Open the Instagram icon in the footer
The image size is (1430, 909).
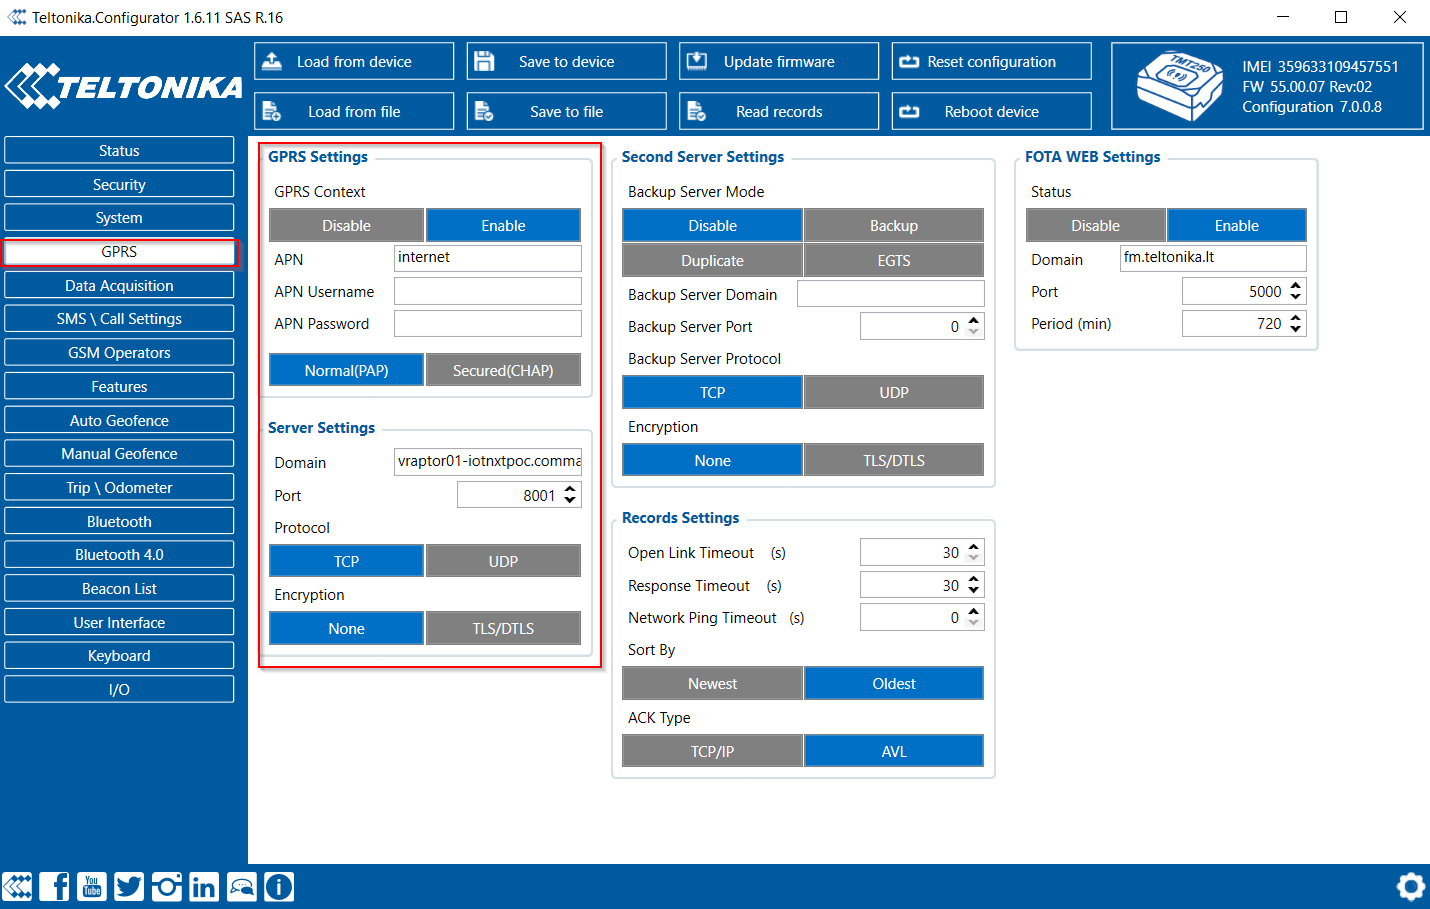166,886
